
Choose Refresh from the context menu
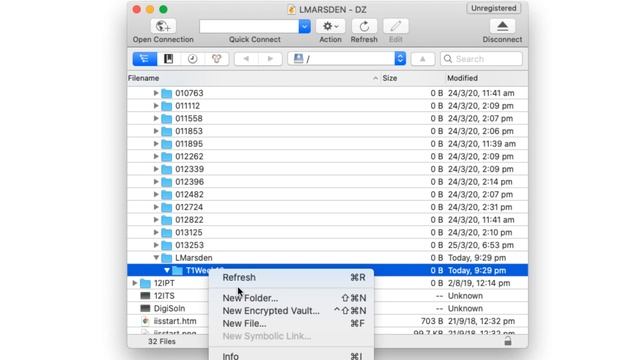click(x=291, y=278)
